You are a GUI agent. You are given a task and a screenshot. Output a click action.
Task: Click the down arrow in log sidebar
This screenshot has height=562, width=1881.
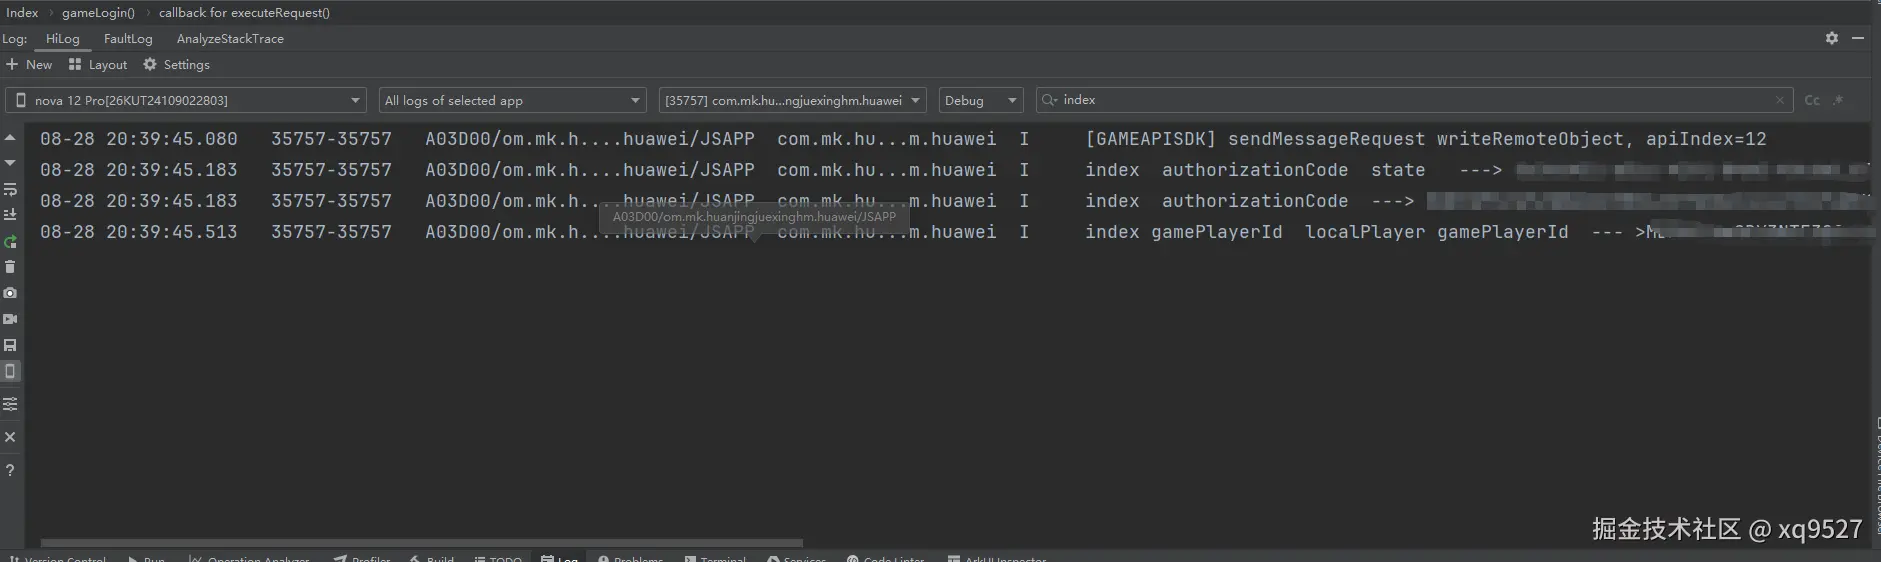[x=10, y=163]
